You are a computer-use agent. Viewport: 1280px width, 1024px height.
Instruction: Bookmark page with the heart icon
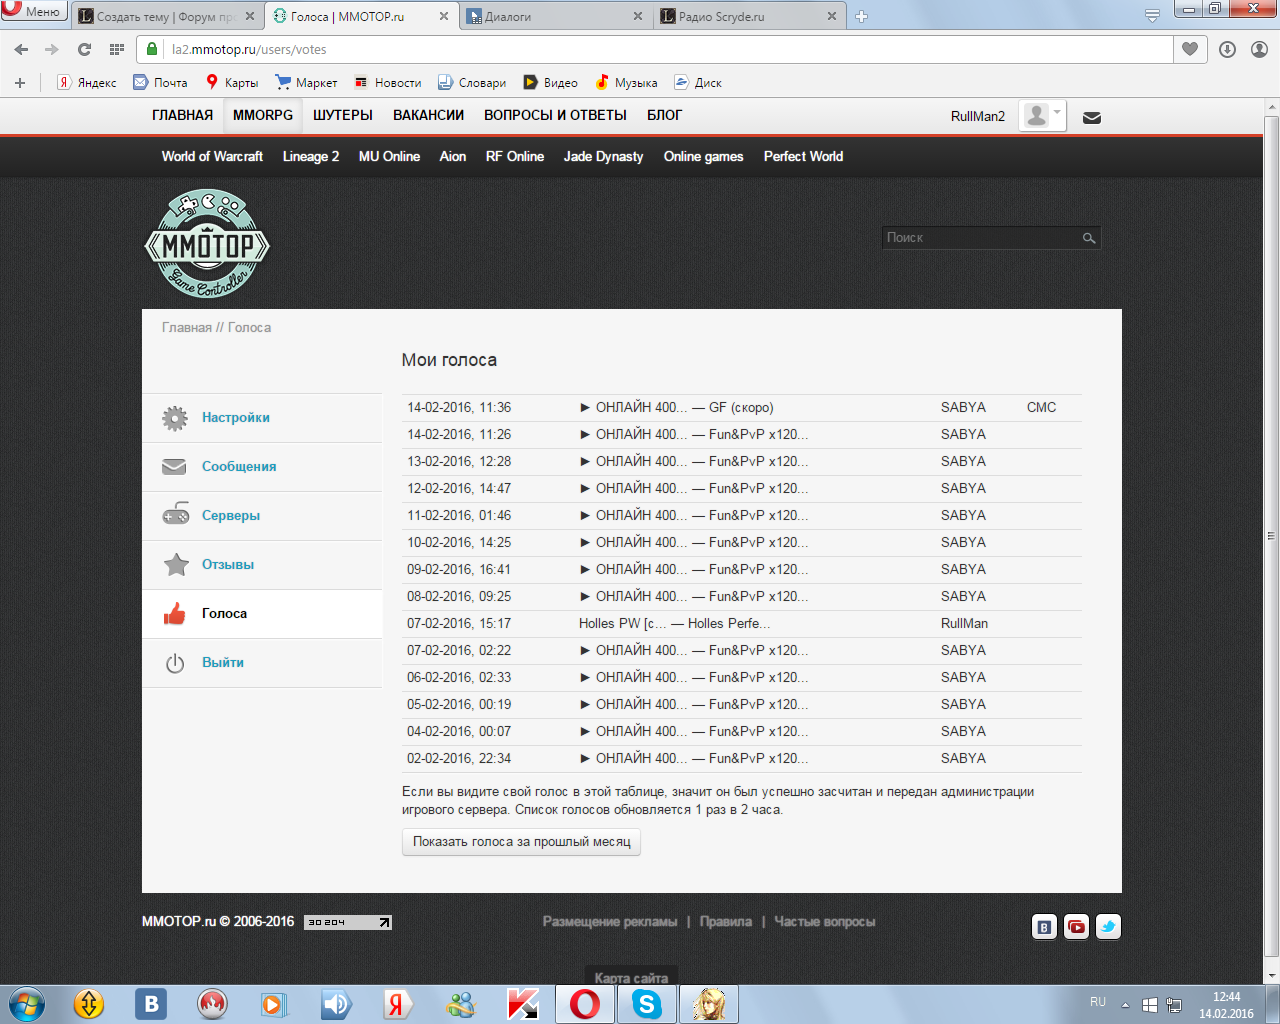click(1190, 49)
